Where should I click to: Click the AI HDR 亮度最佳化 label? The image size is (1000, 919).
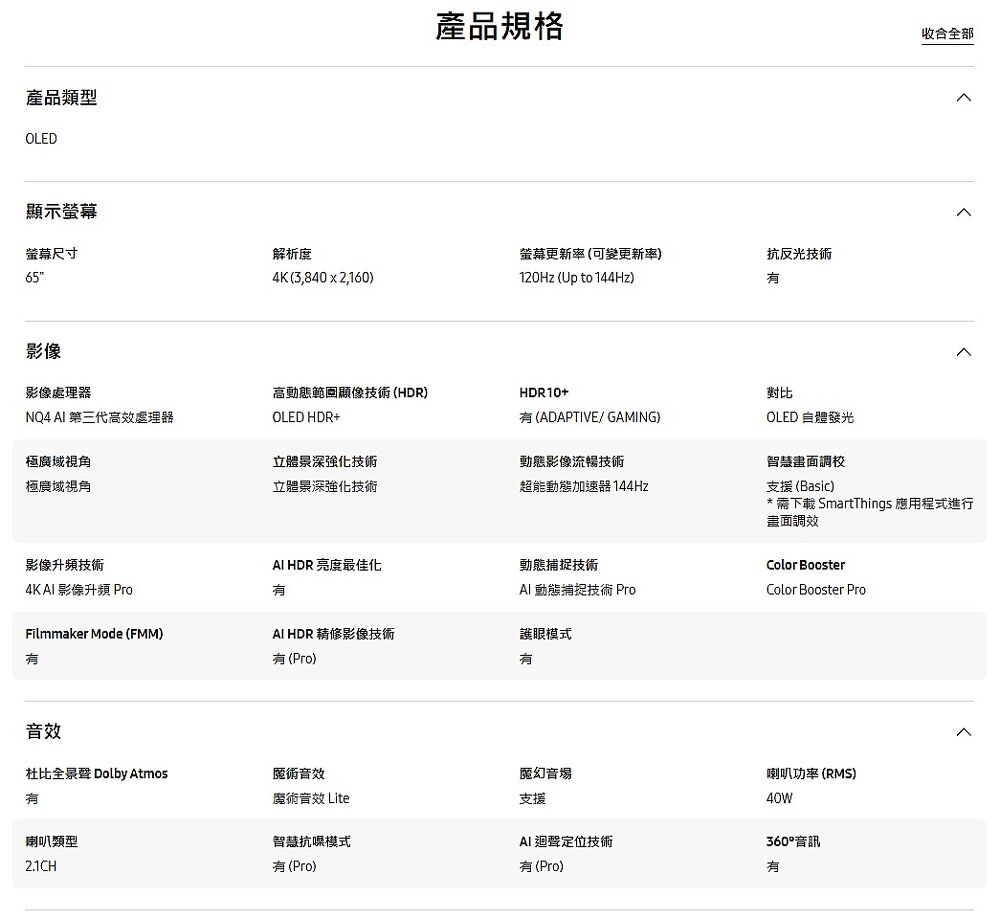pos(327,565)
